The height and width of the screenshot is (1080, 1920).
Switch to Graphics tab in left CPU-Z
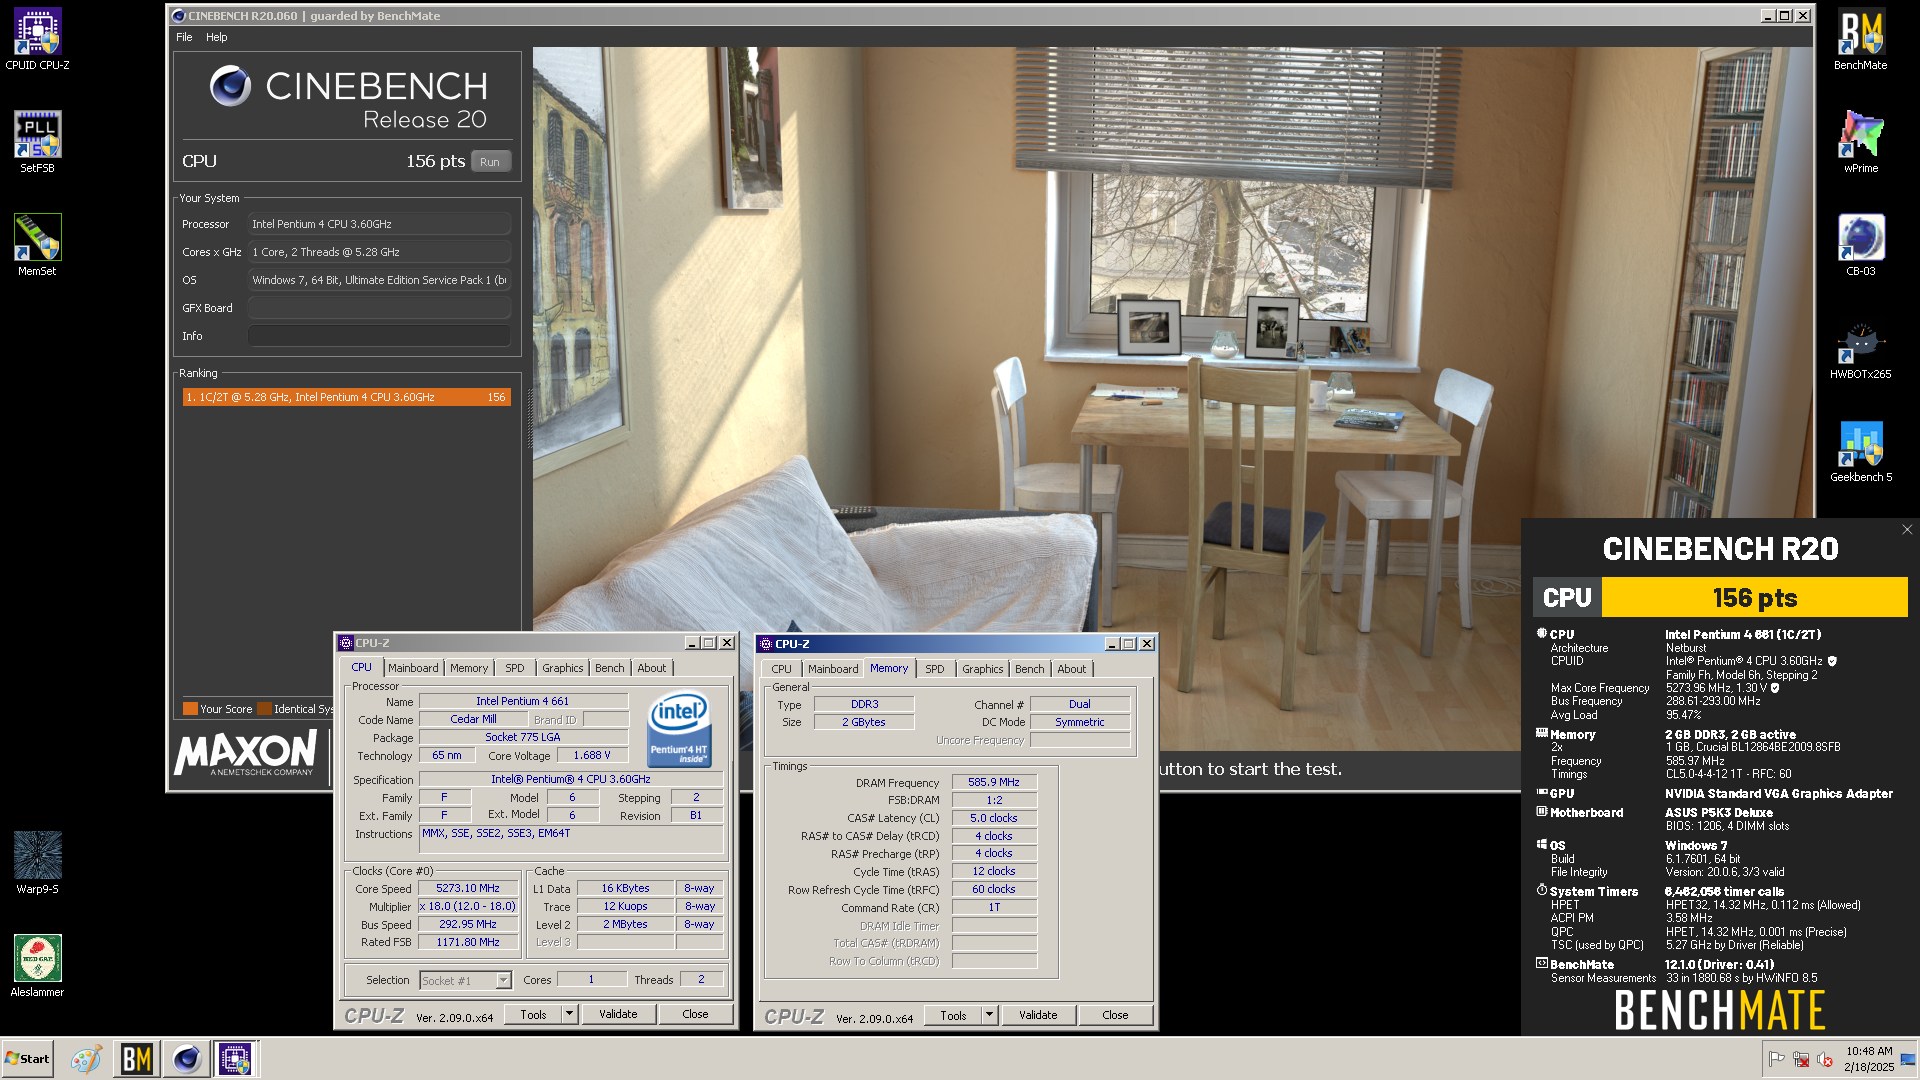click(562, 668)
